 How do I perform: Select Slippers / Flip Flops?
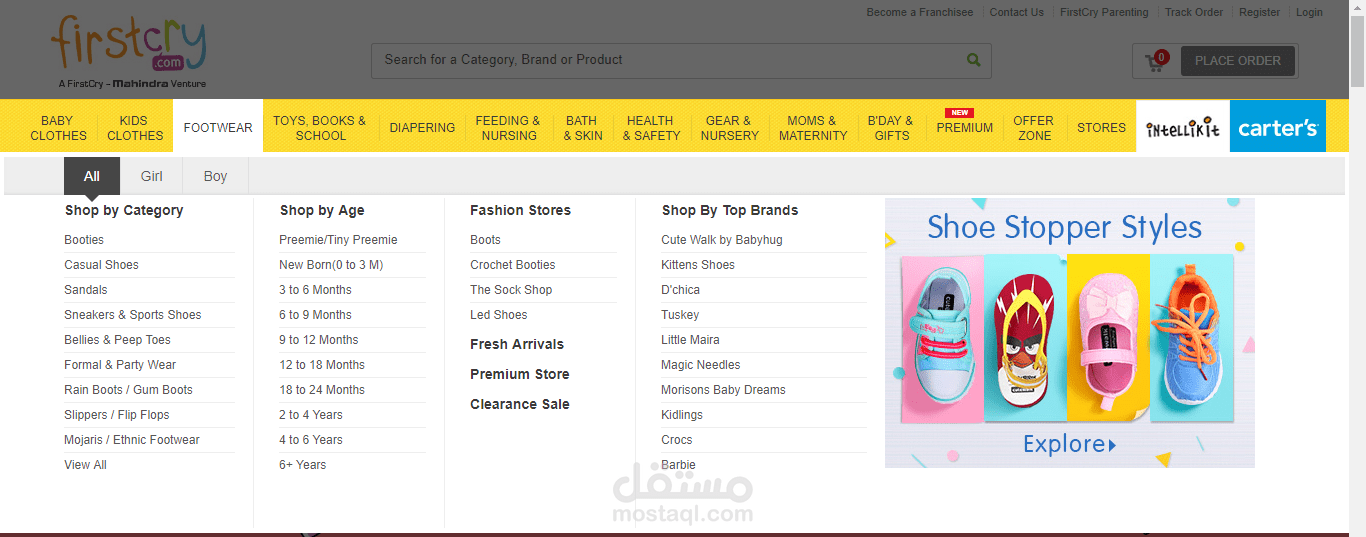(117, 415)
